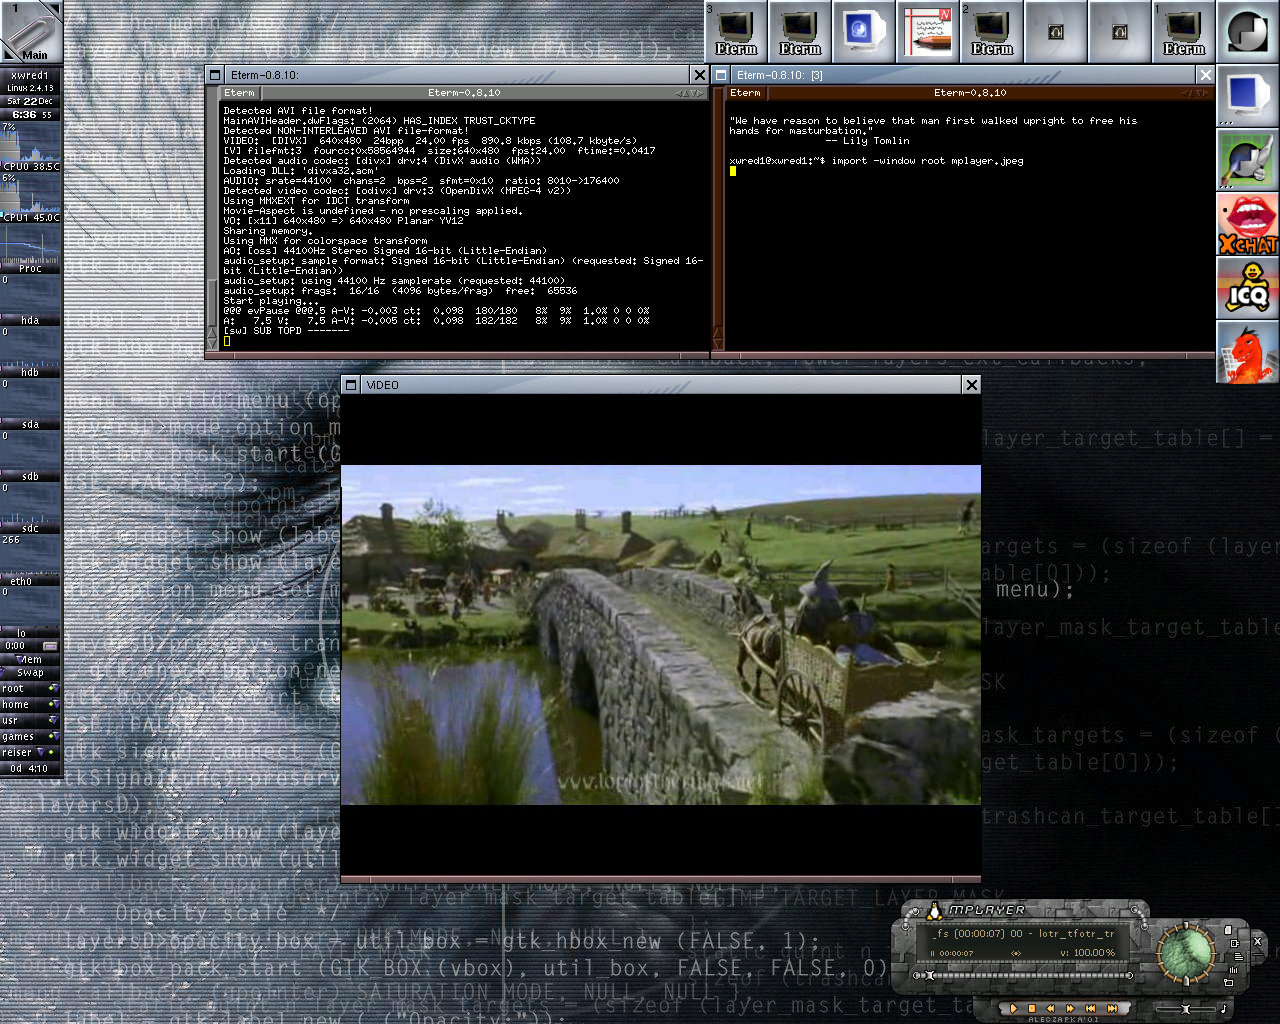Viewport: 1280px width, 1024px height.
Task: Click the red dragon shopping cart icon
Action: 1247,351
